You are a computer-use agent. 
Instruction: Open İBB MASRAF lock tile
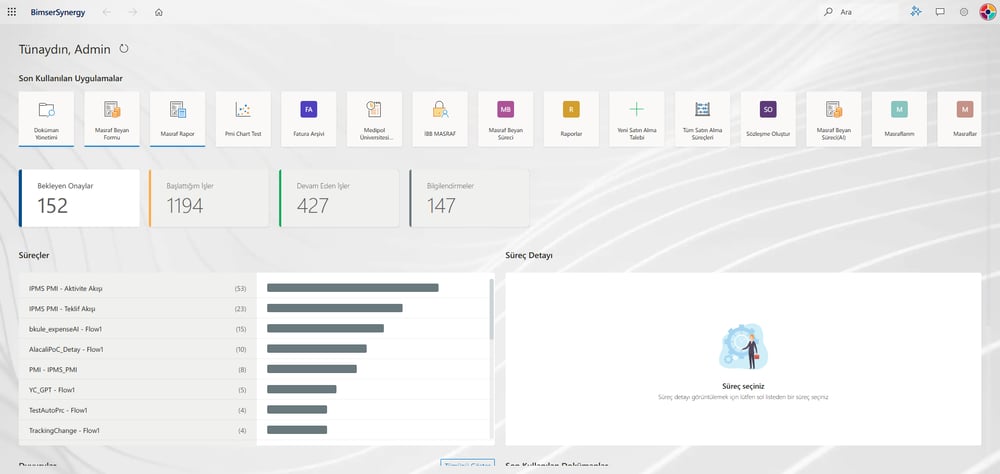pyautogui.click(x=440, y=119)
